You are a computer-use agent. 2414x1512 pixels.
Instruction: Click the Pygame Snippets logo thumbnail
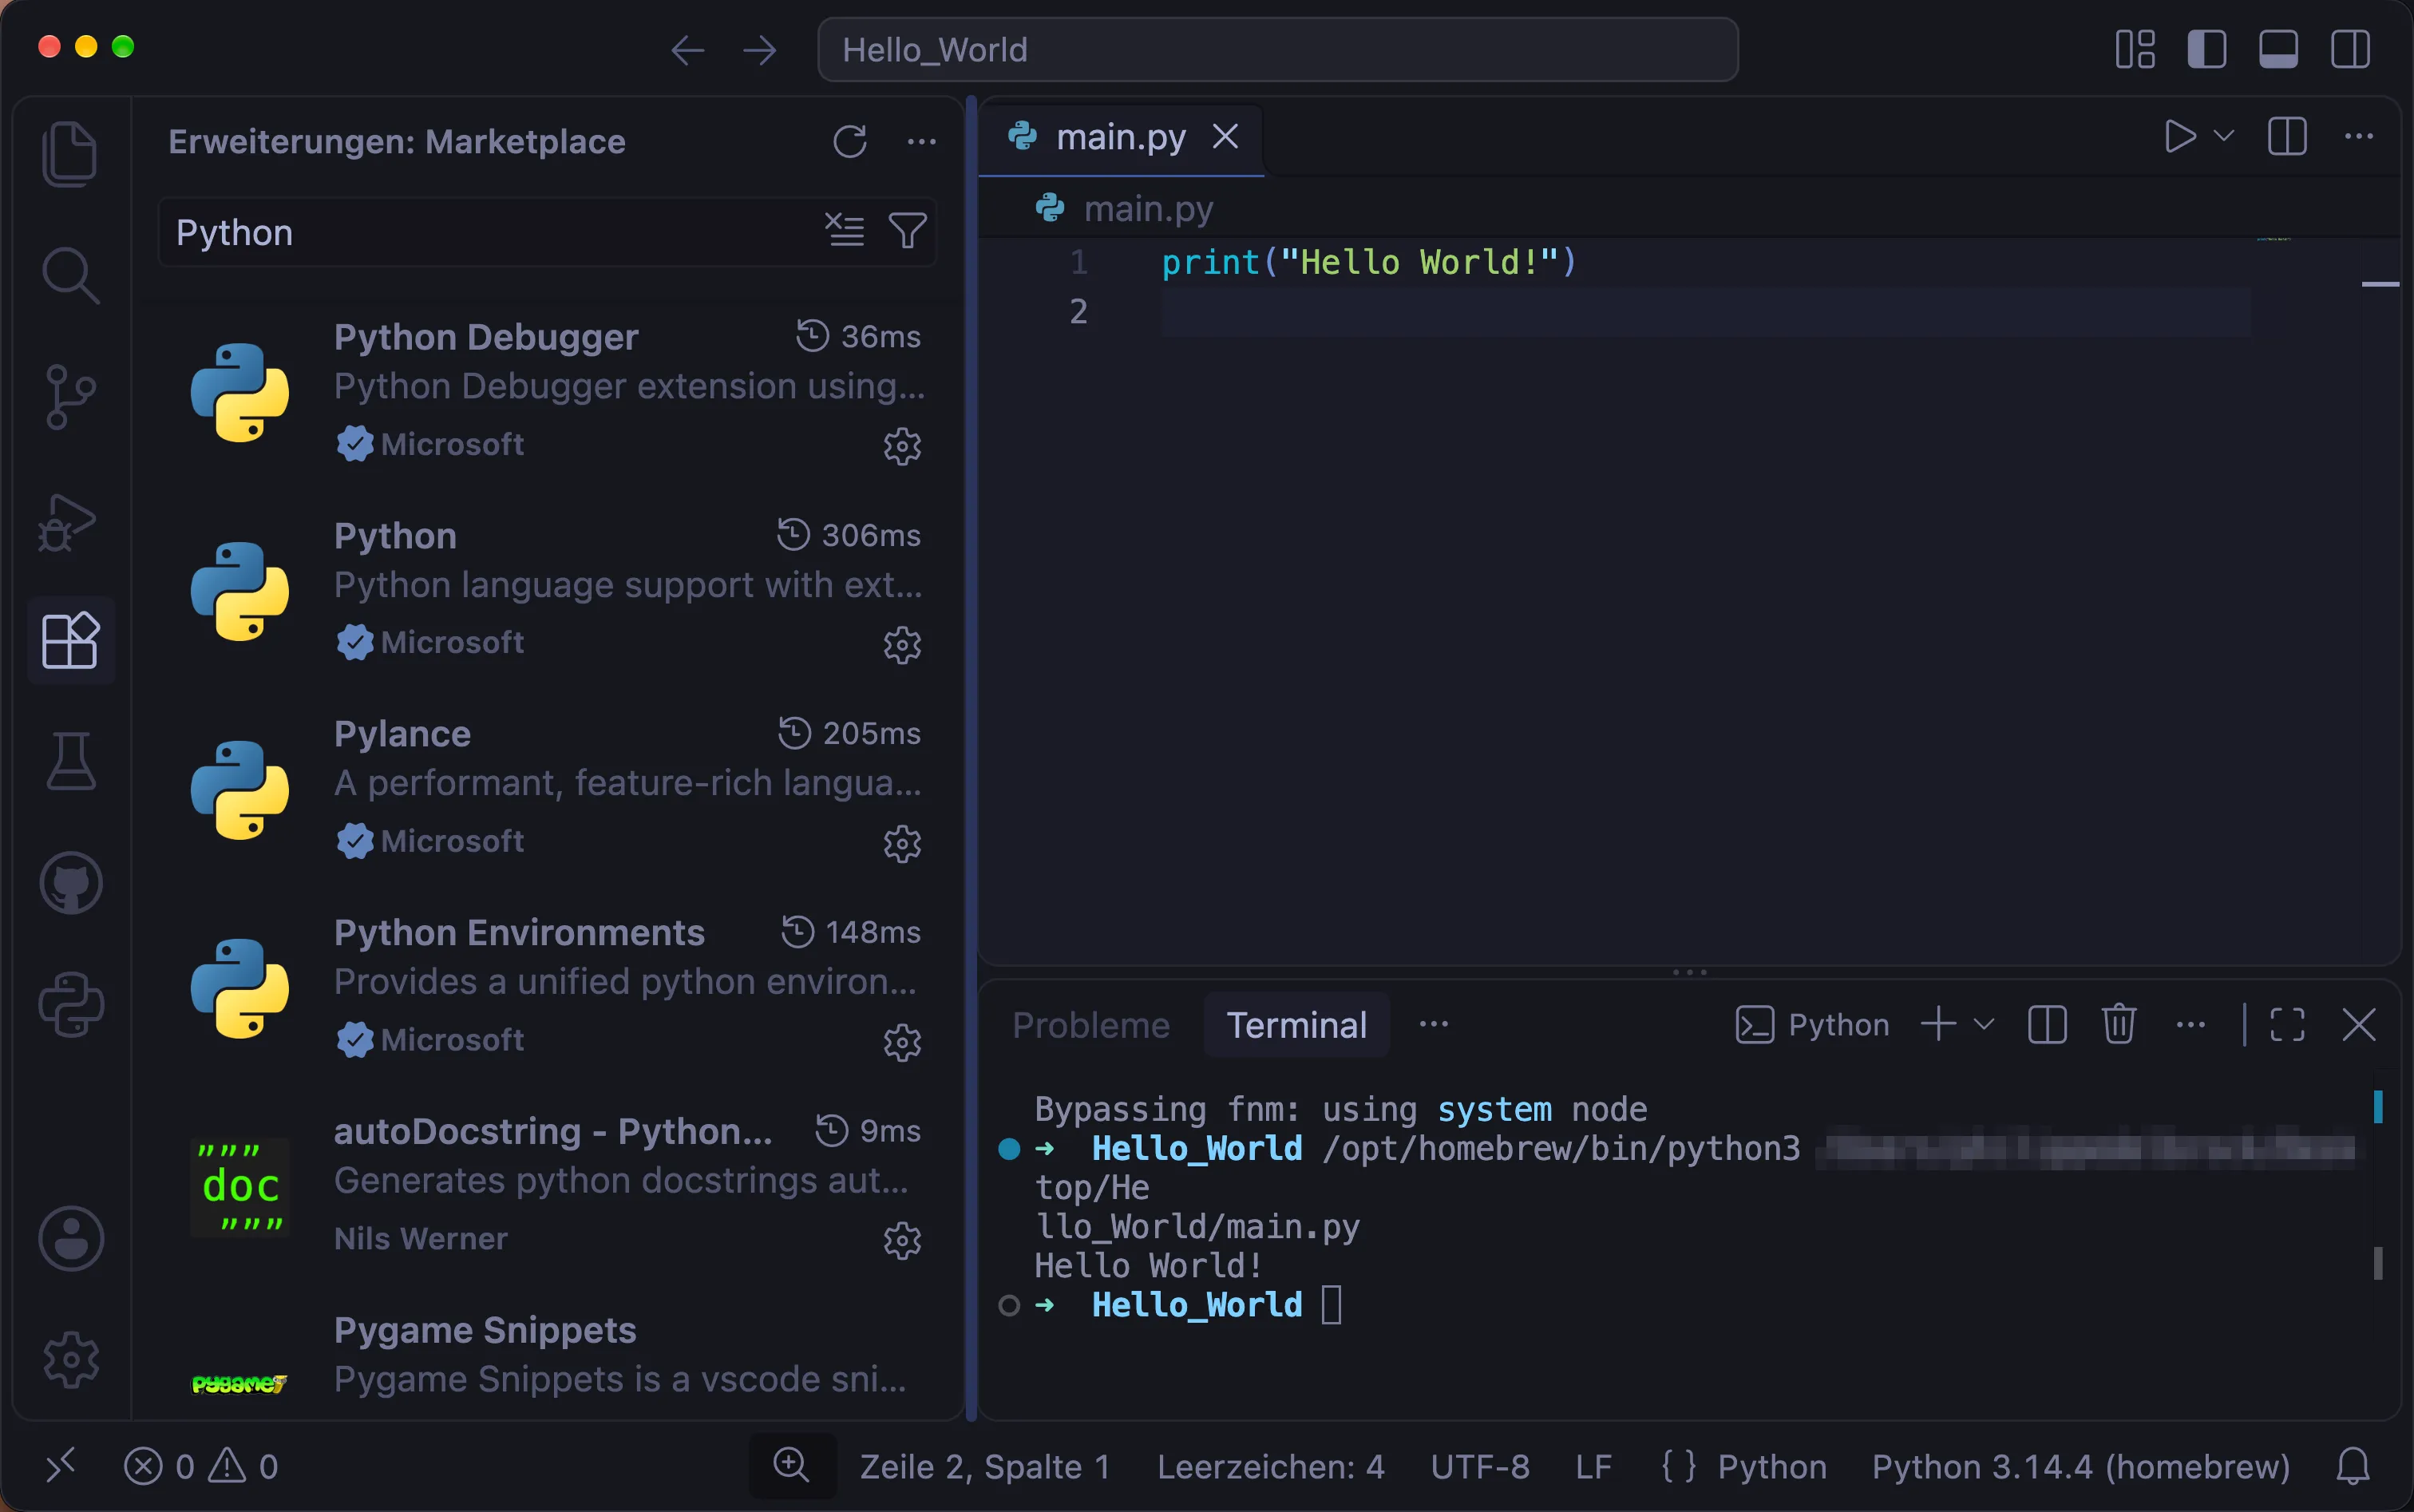240,1384
